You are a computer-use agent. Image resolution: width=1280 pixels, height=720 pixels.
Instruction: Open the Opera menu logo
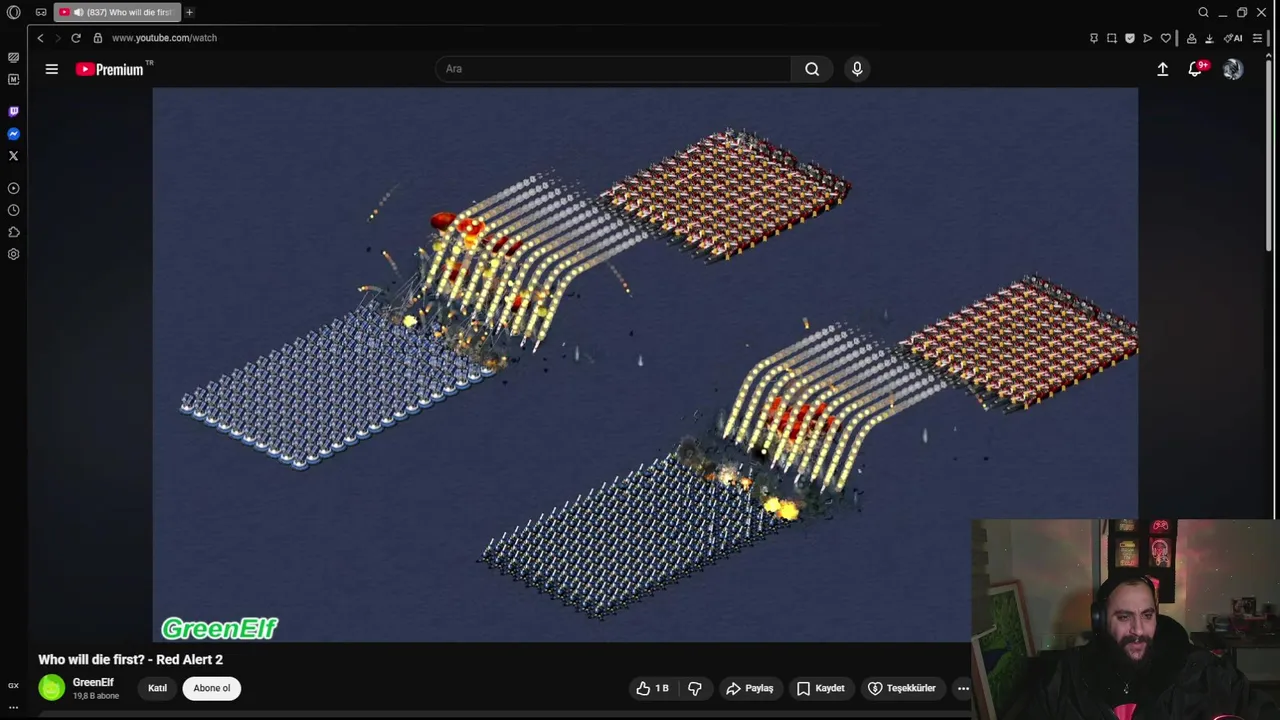(13, 12)
